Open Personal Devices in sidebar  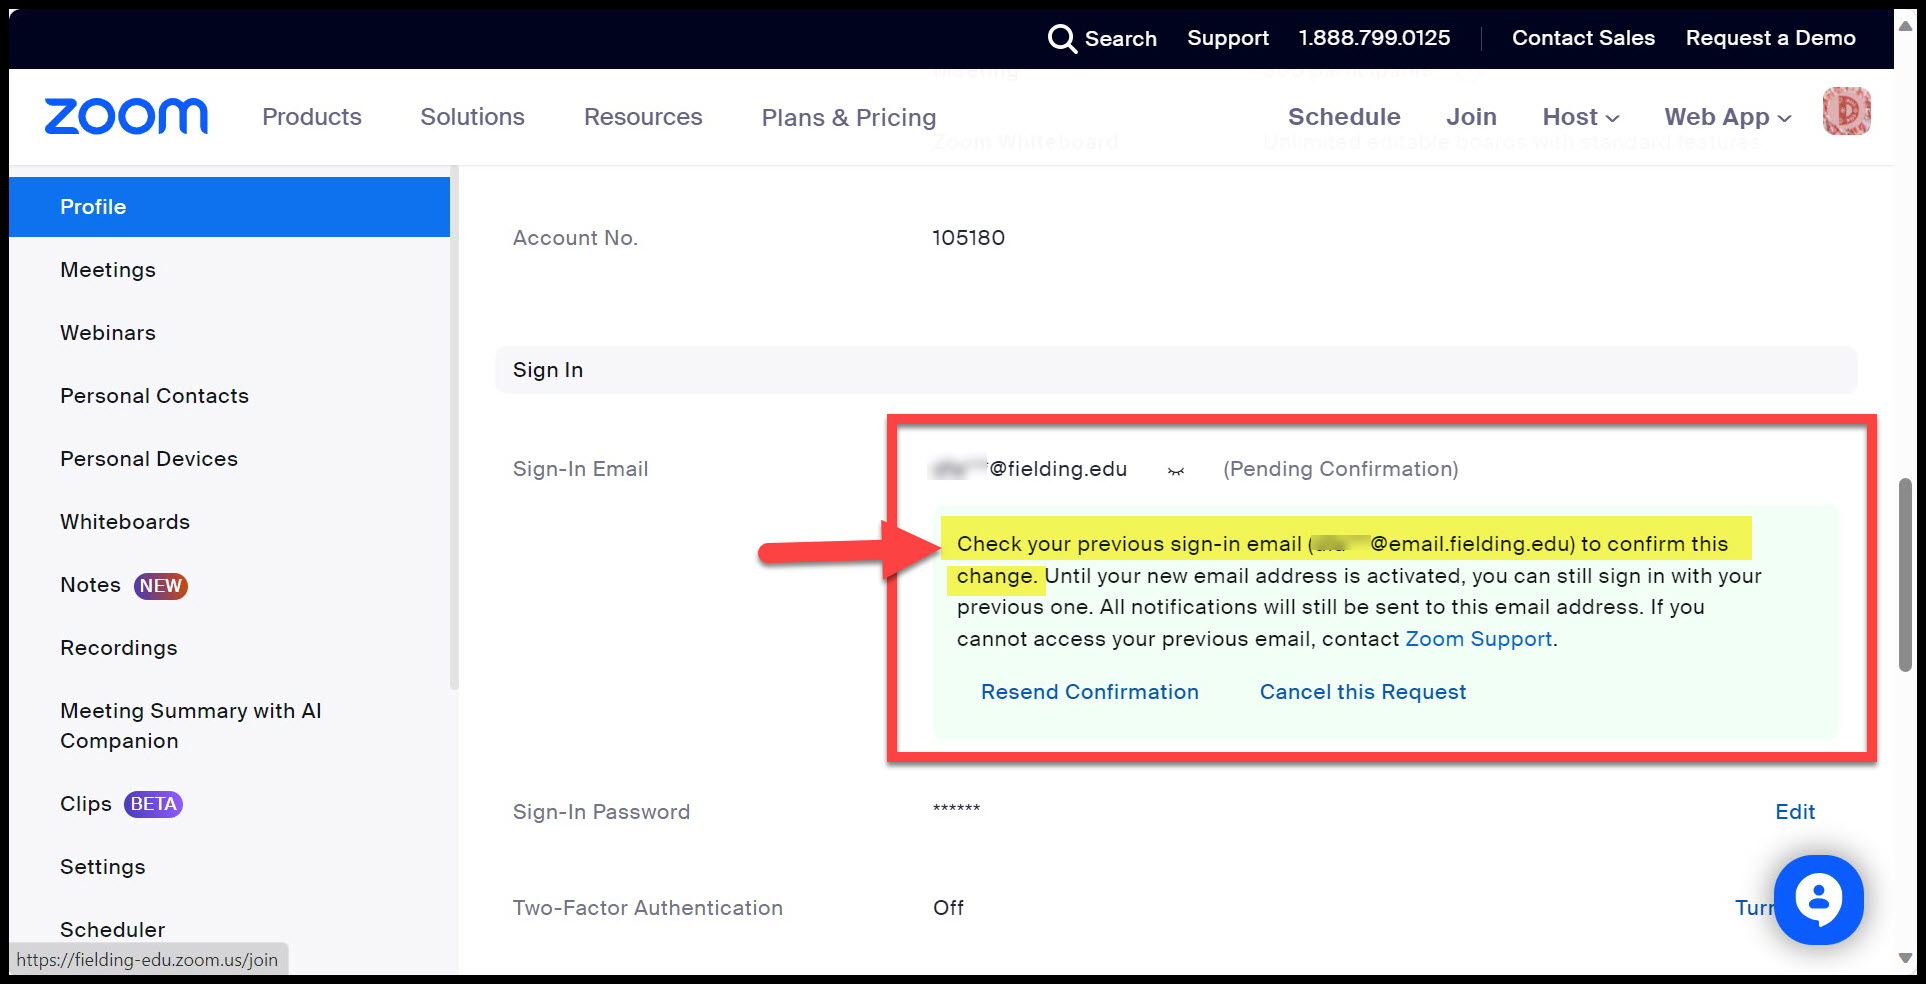tap(149, 459)
